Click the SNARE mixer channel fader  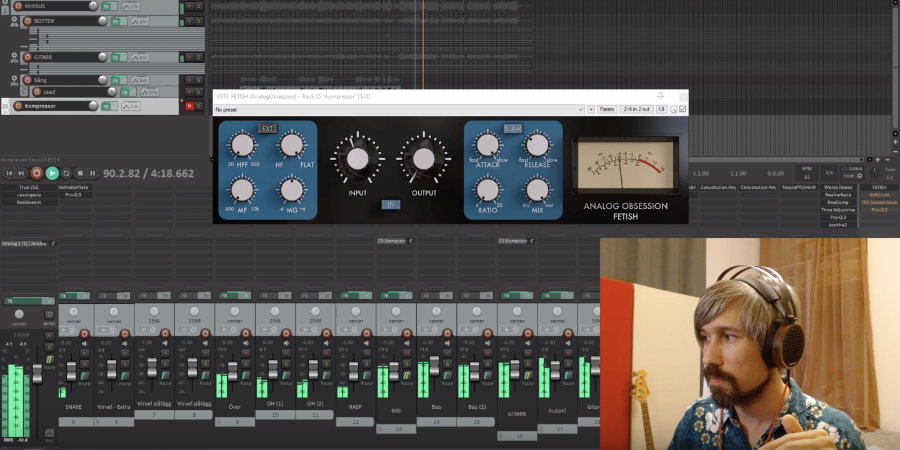71,371
